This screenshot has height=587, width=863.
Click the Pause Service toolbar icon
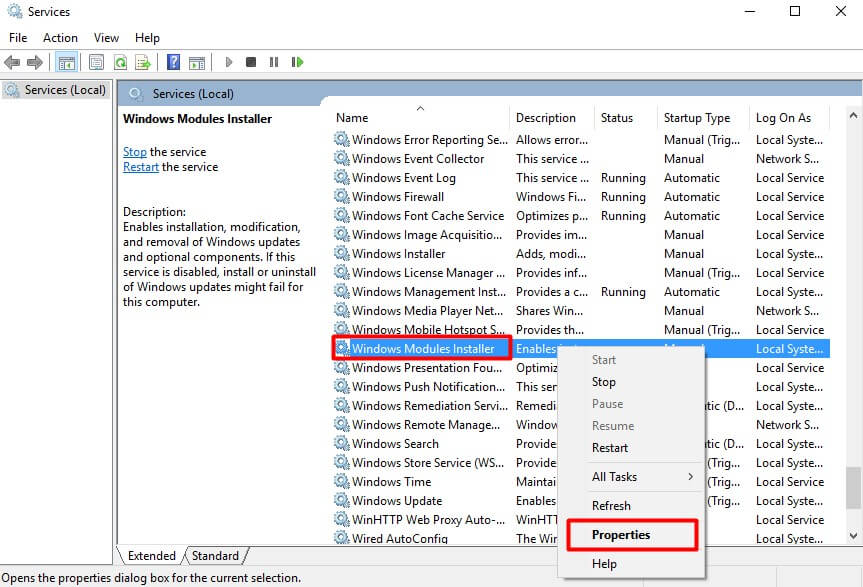click(274, 62)
